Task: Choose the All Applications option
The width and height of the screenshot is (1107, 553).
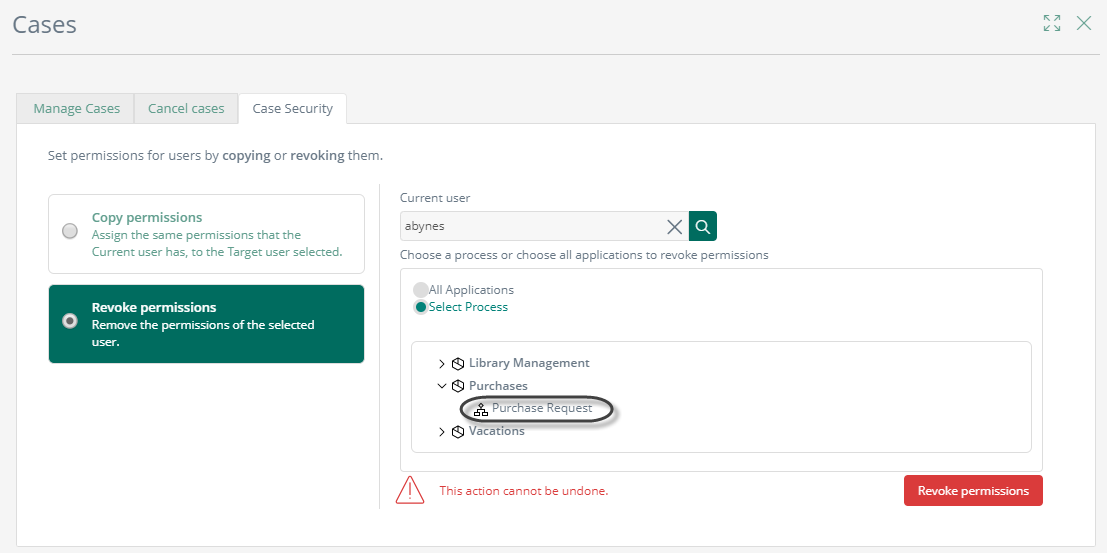Action: click(421, 290)
